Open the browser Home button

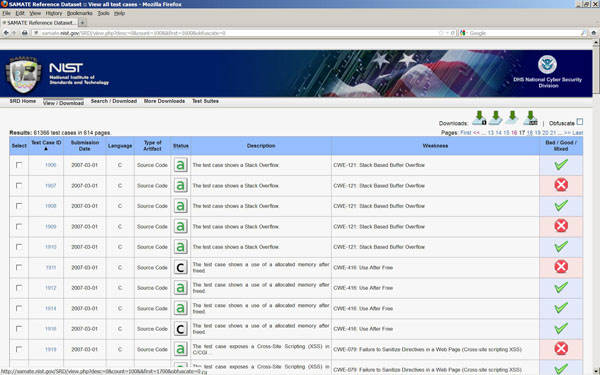click(x=593, y=33)
